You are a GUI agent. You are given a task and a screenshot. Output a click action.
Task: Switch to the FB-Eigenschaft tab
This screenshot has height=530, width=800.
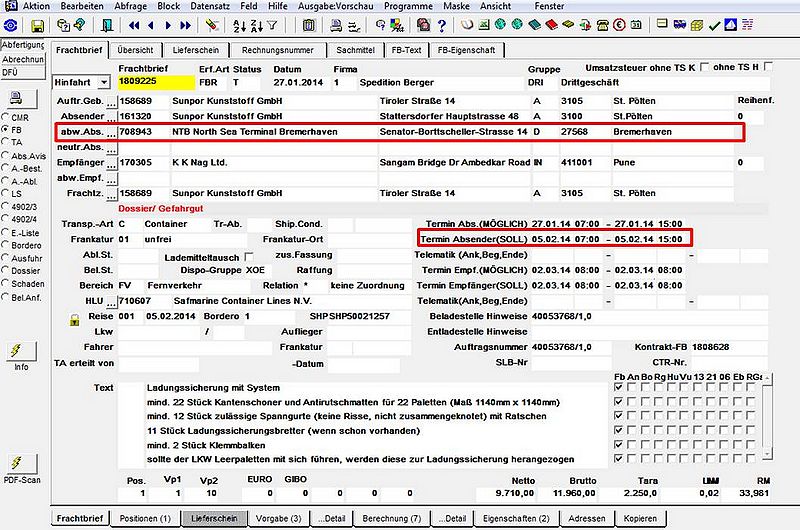466,50
